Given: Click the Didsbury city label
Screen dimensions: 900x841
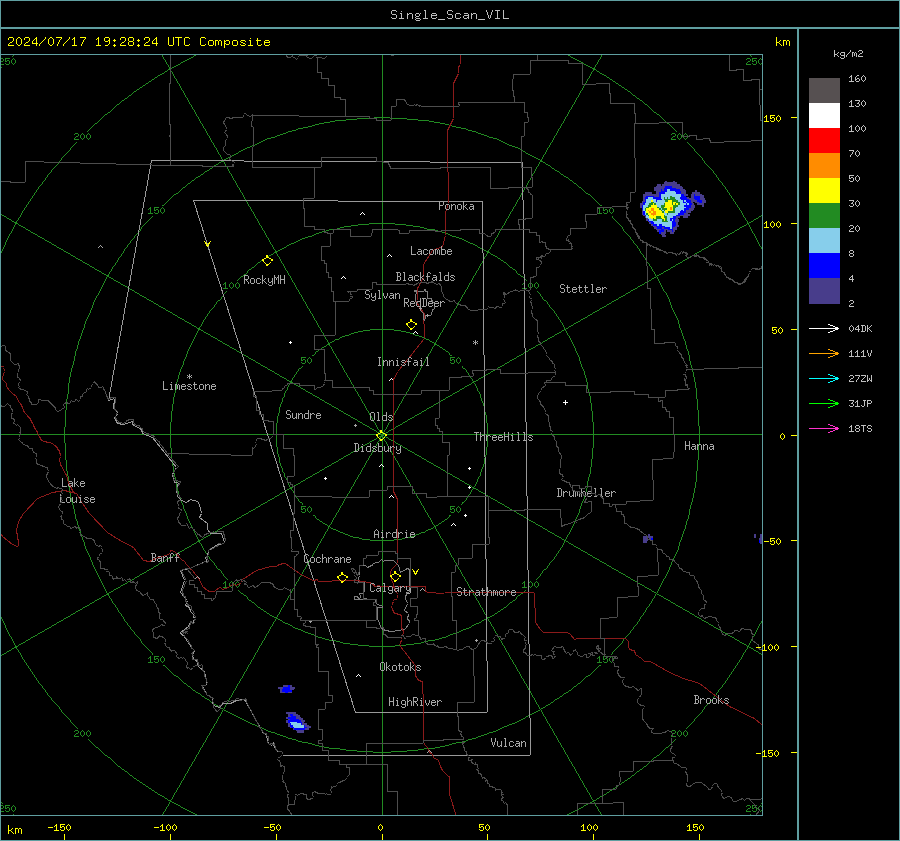Looking at the screenshot, I should click(377, 448).
